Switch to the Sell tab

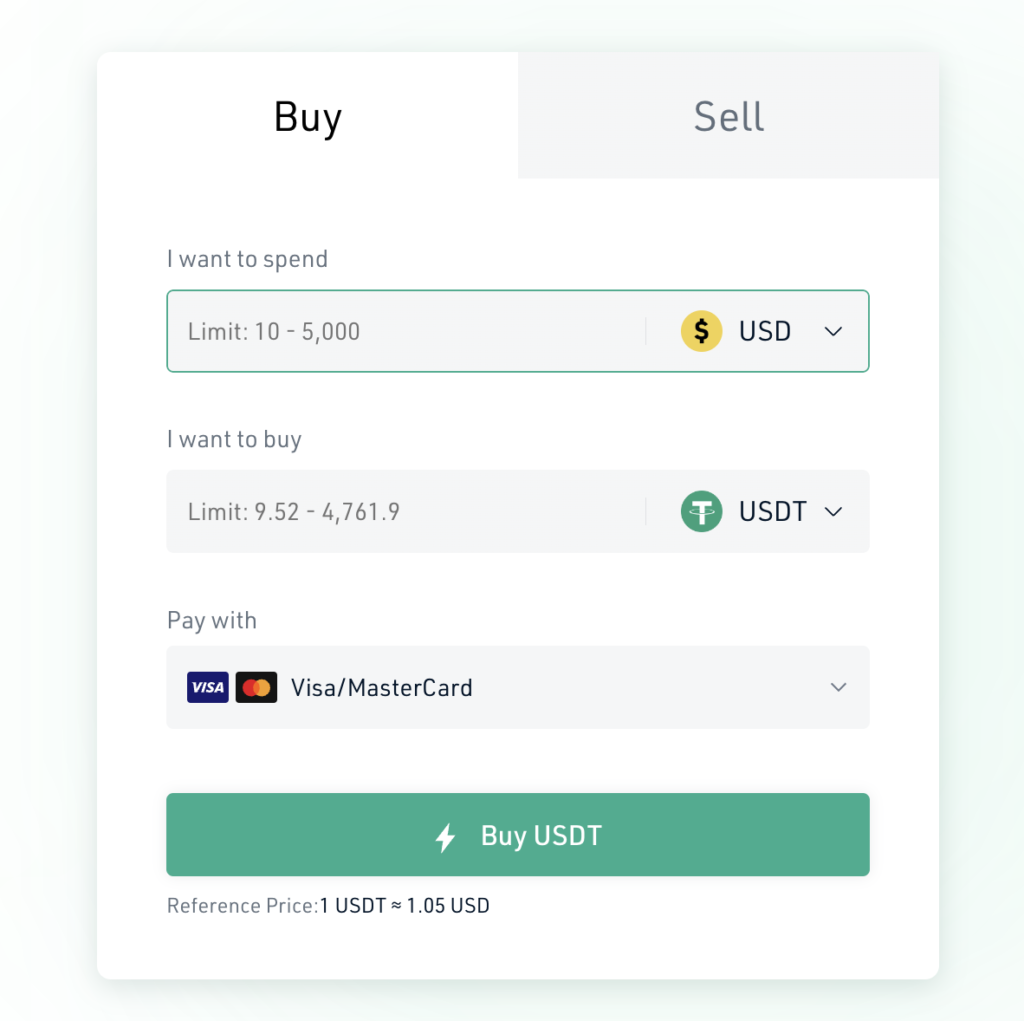pos(728,116)
